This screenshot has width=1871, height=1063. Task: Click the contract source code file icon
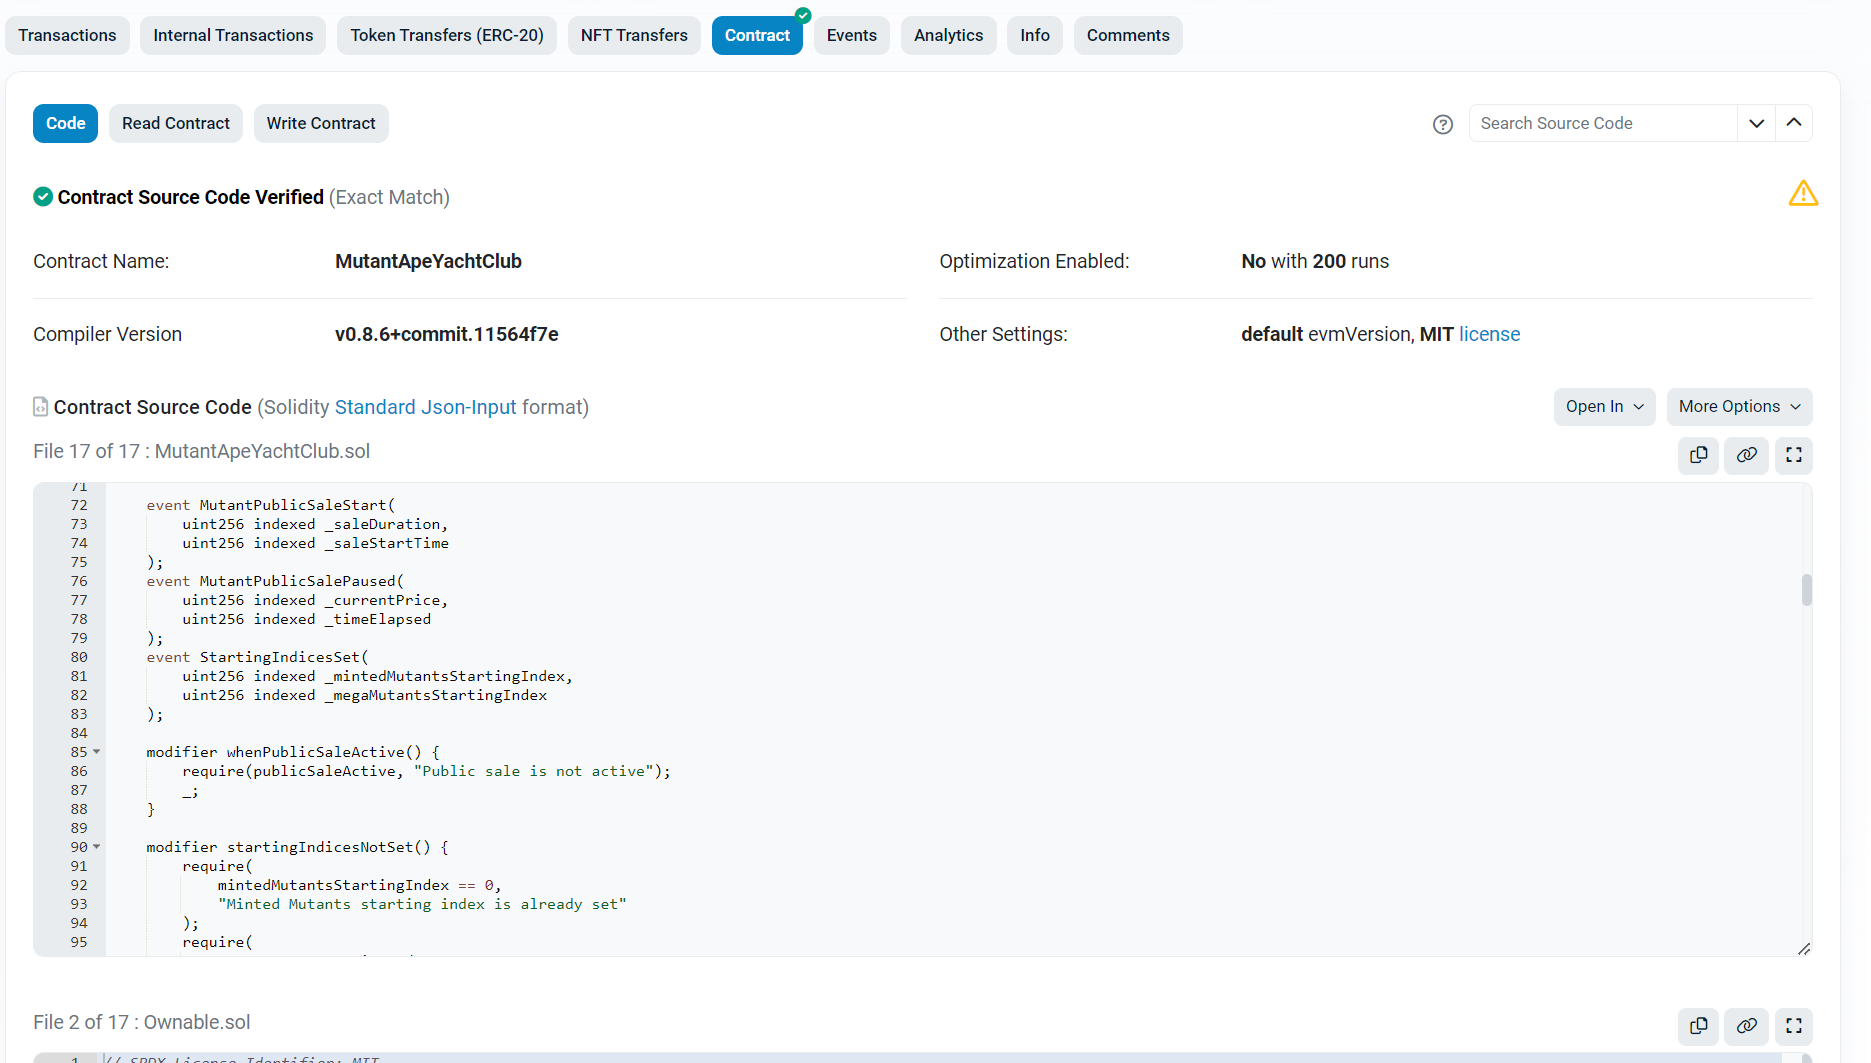(x=41, y=407)
